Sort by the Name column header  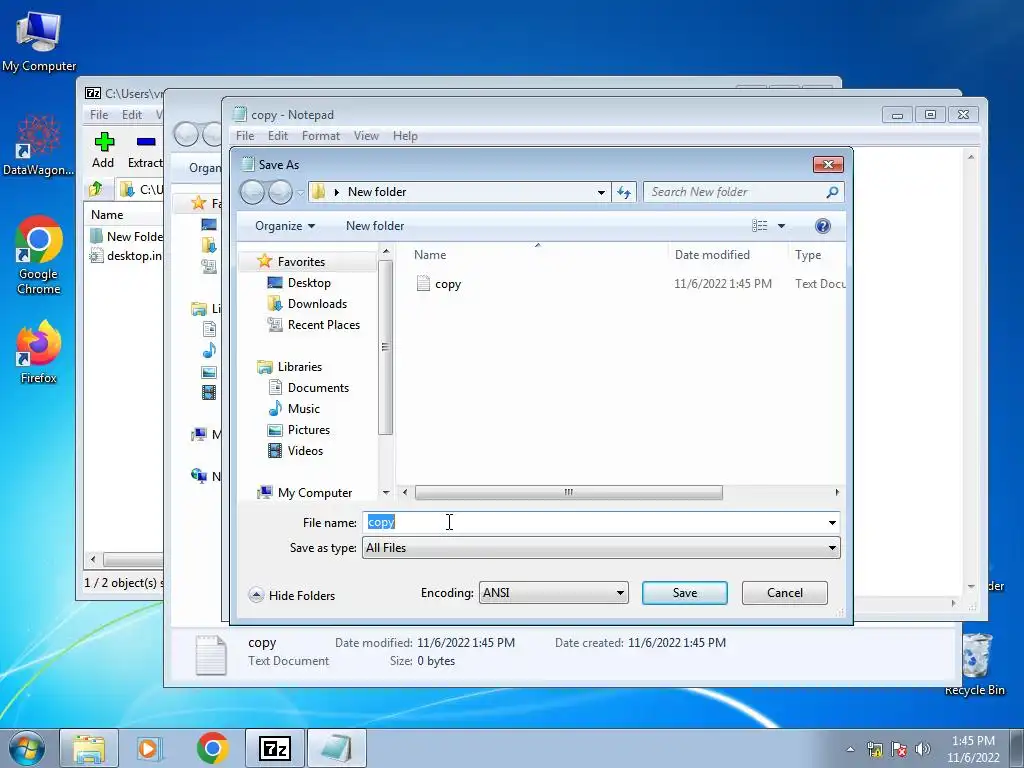pos(537,255)
